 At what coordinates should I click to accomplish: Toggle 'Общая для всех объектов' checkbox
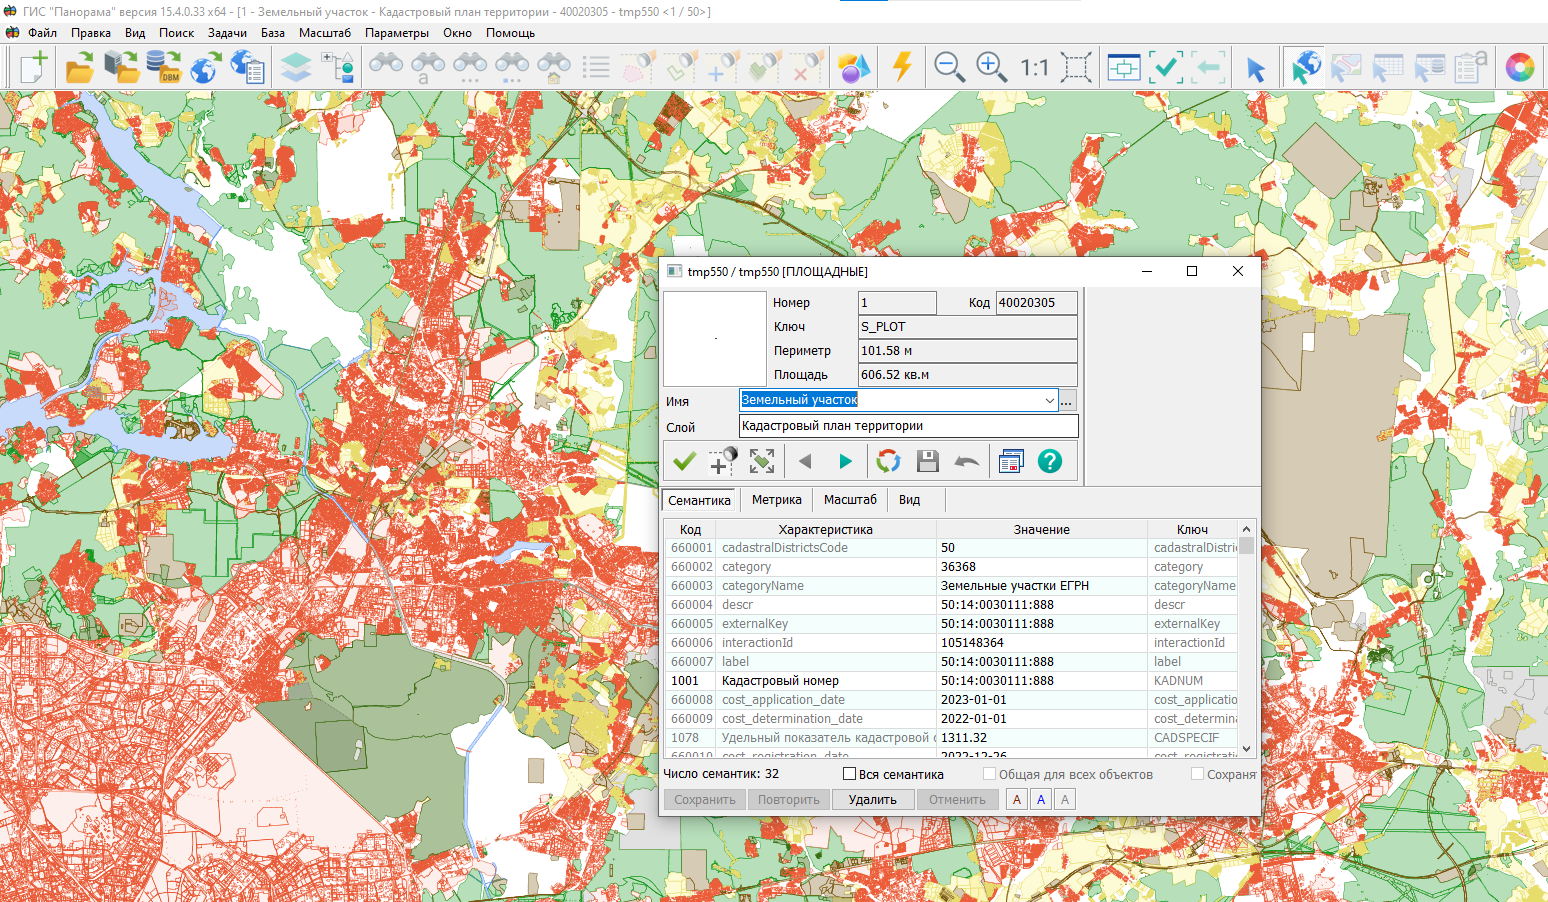pos(990,774)
